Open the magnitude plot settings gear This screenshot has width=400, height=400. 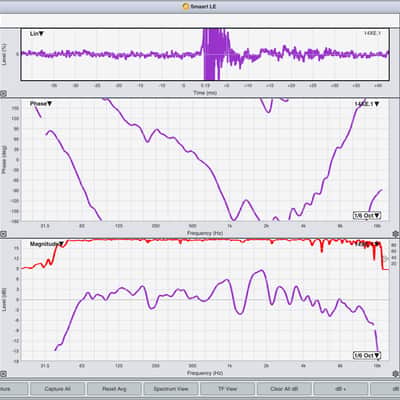[395, 374]
